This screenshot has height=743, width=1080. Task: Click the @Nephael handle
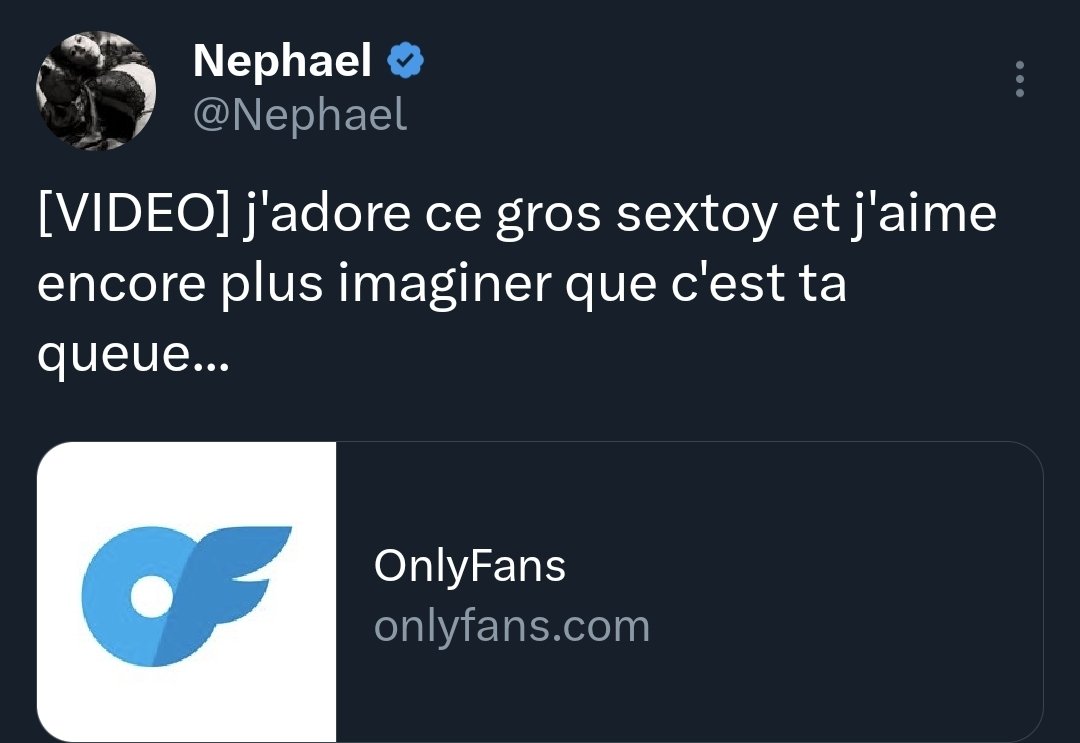[300, 114]
